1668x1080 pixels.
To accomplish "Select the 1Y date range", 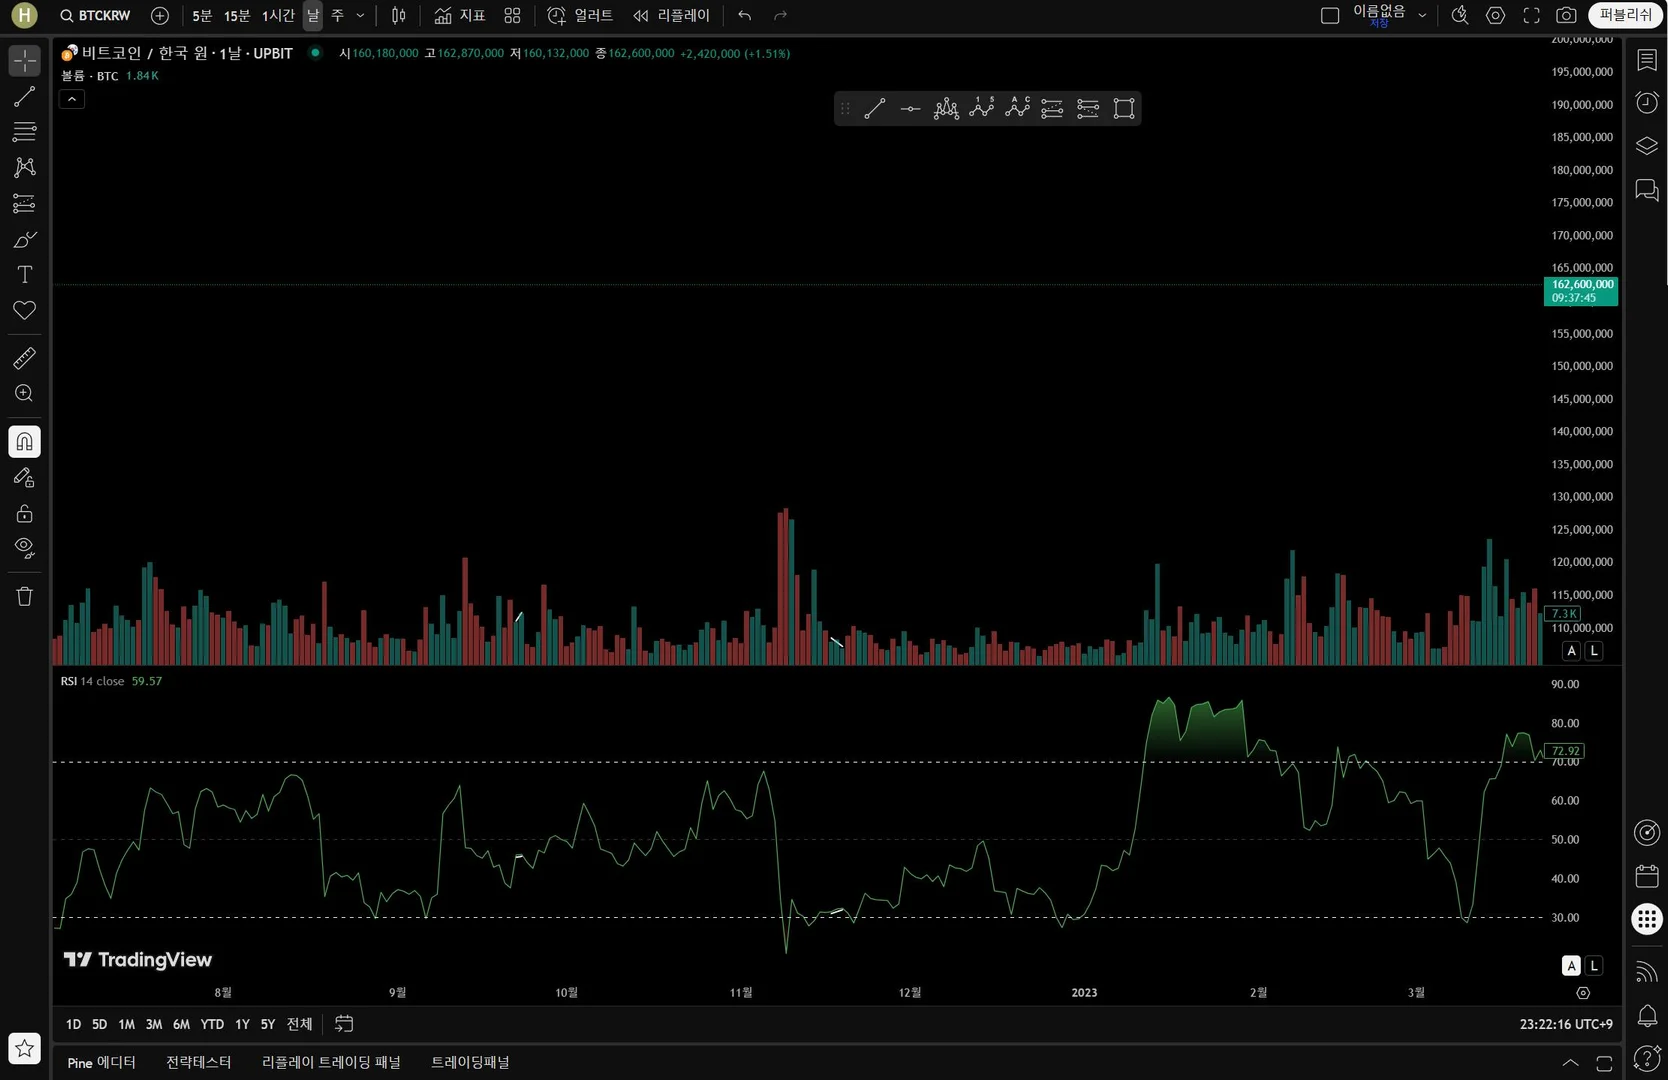I will pyautogui.click(x=242, y=1024).
